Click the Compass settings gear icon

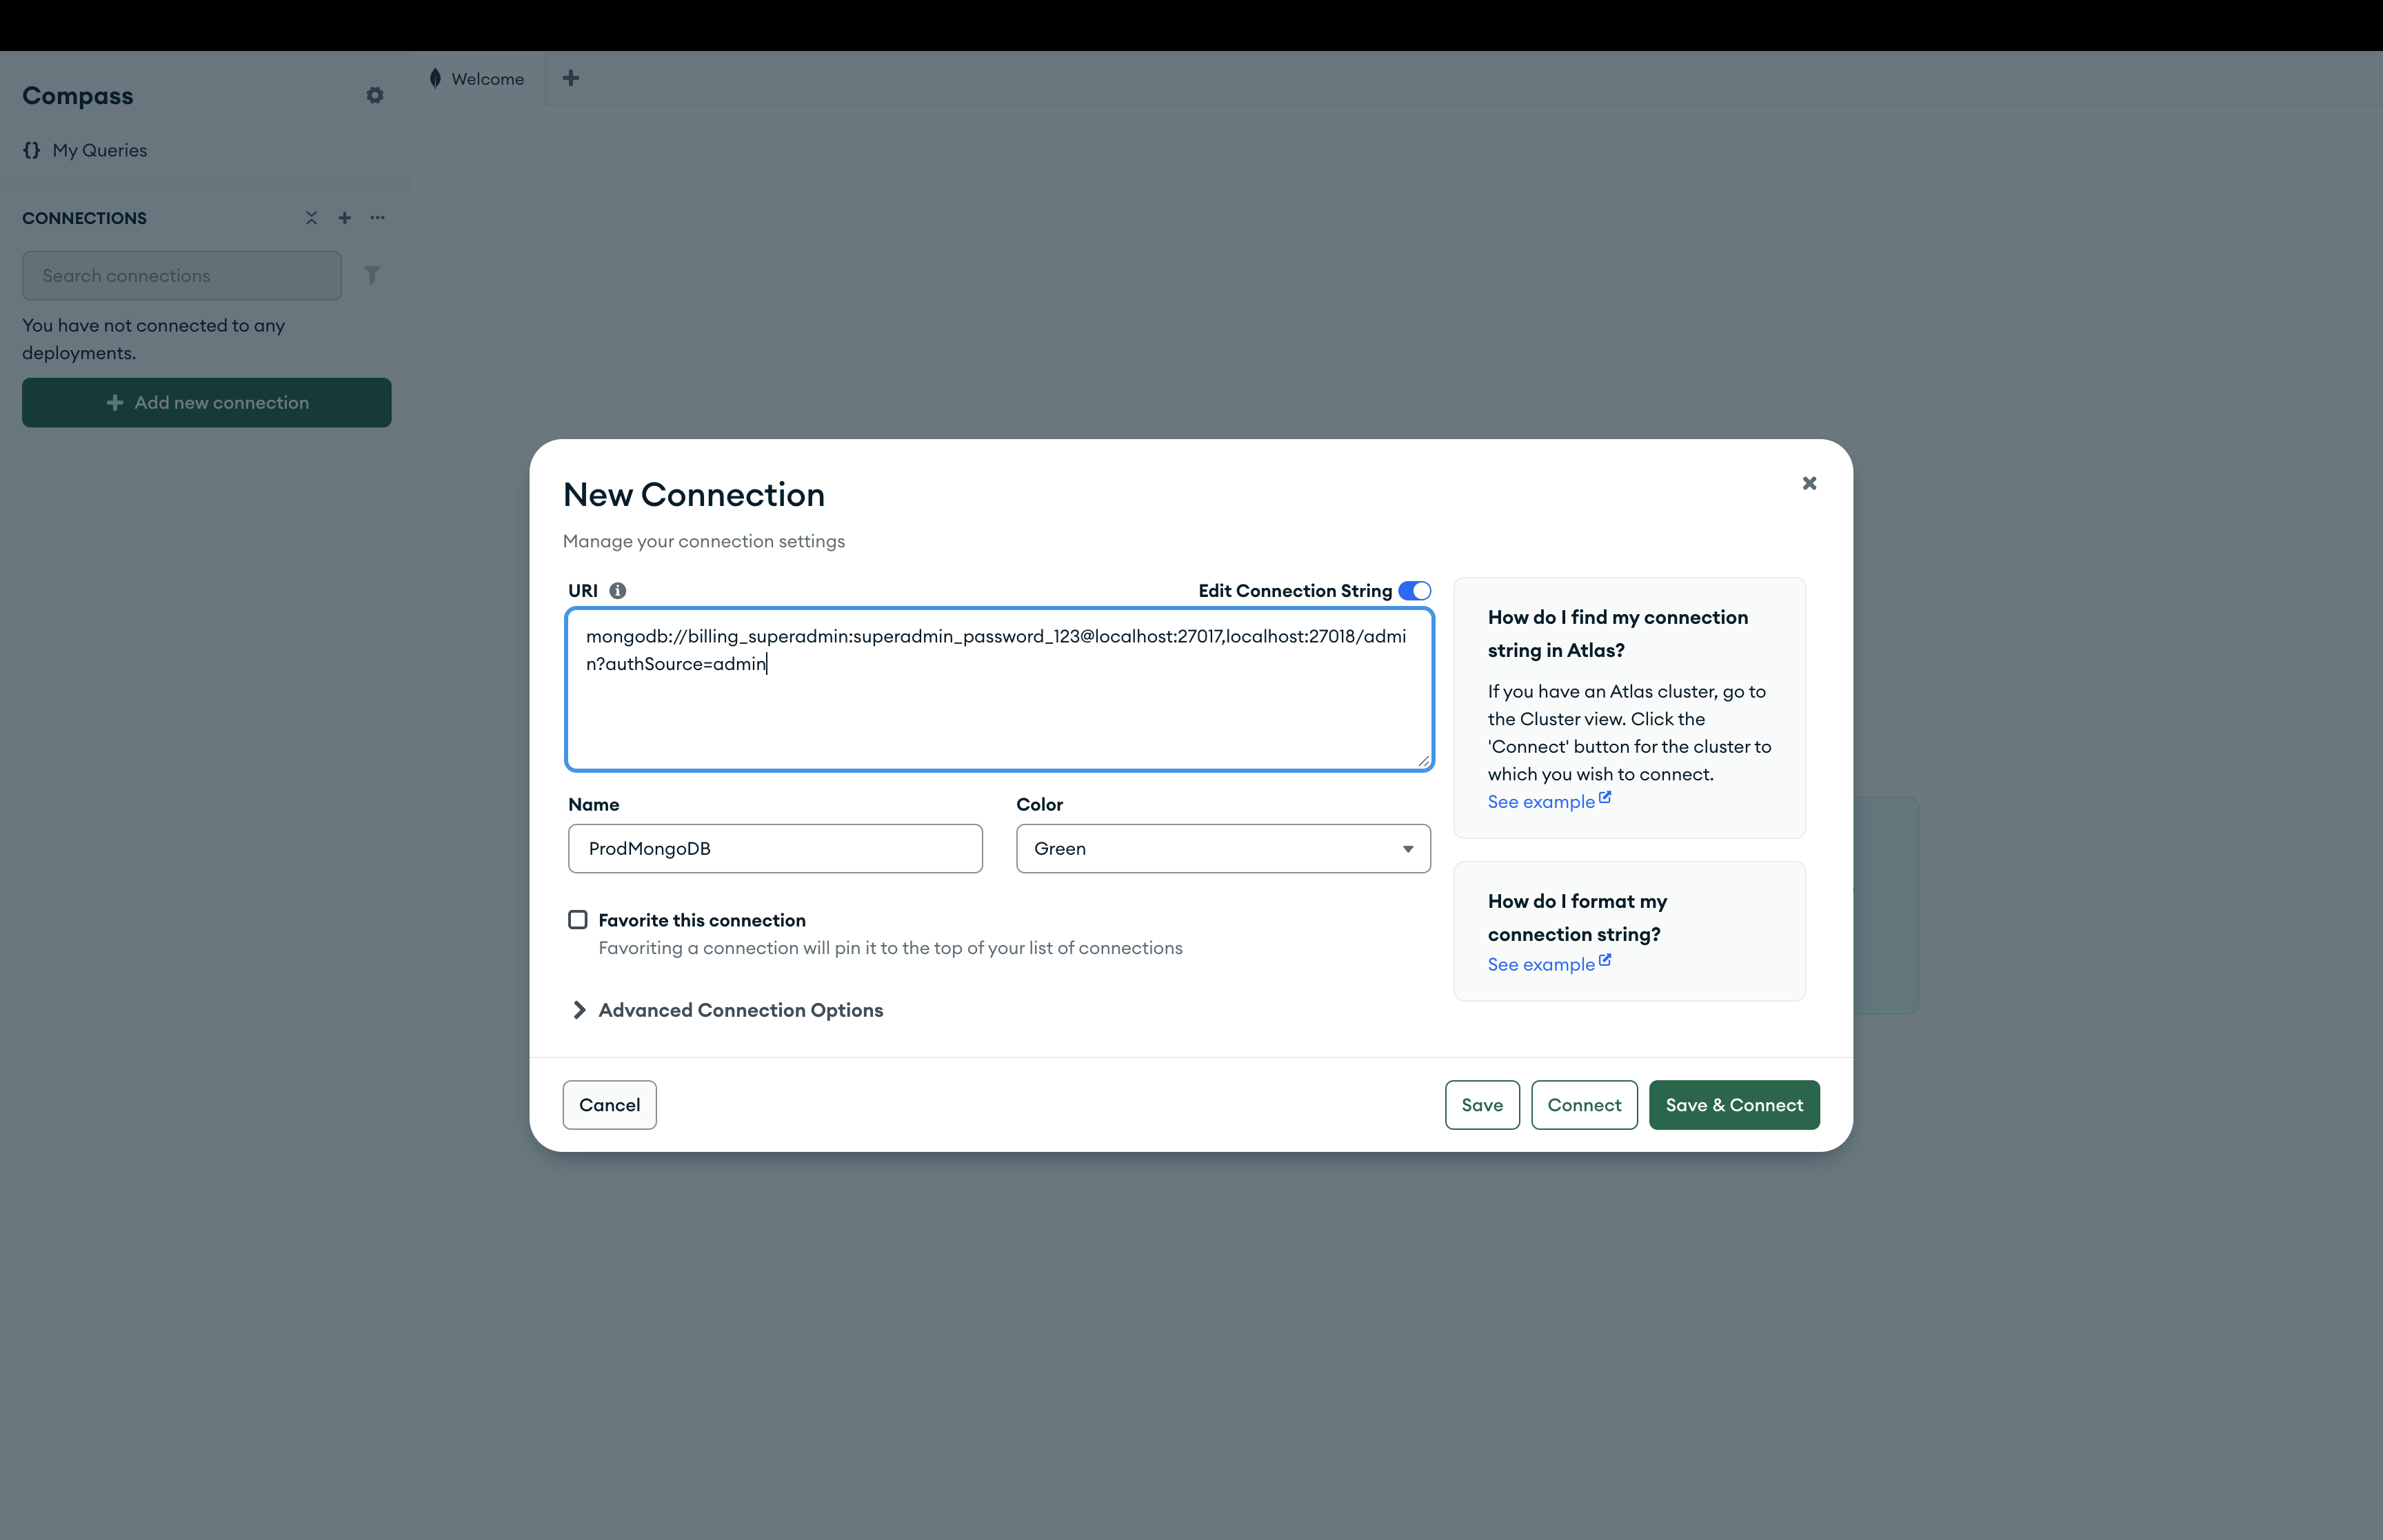tap(375, 95)
